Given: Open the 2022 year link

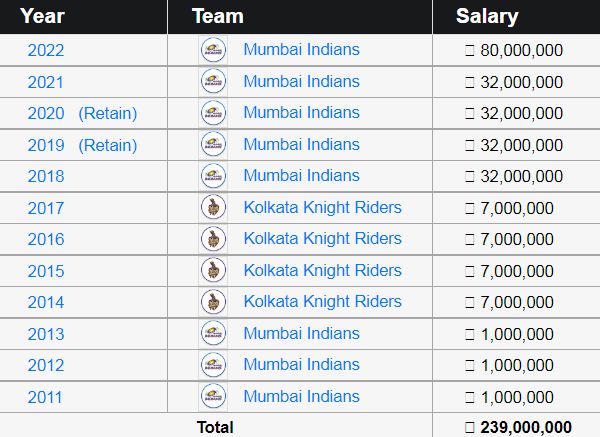Looking at the screenshot, I should 46,50.
